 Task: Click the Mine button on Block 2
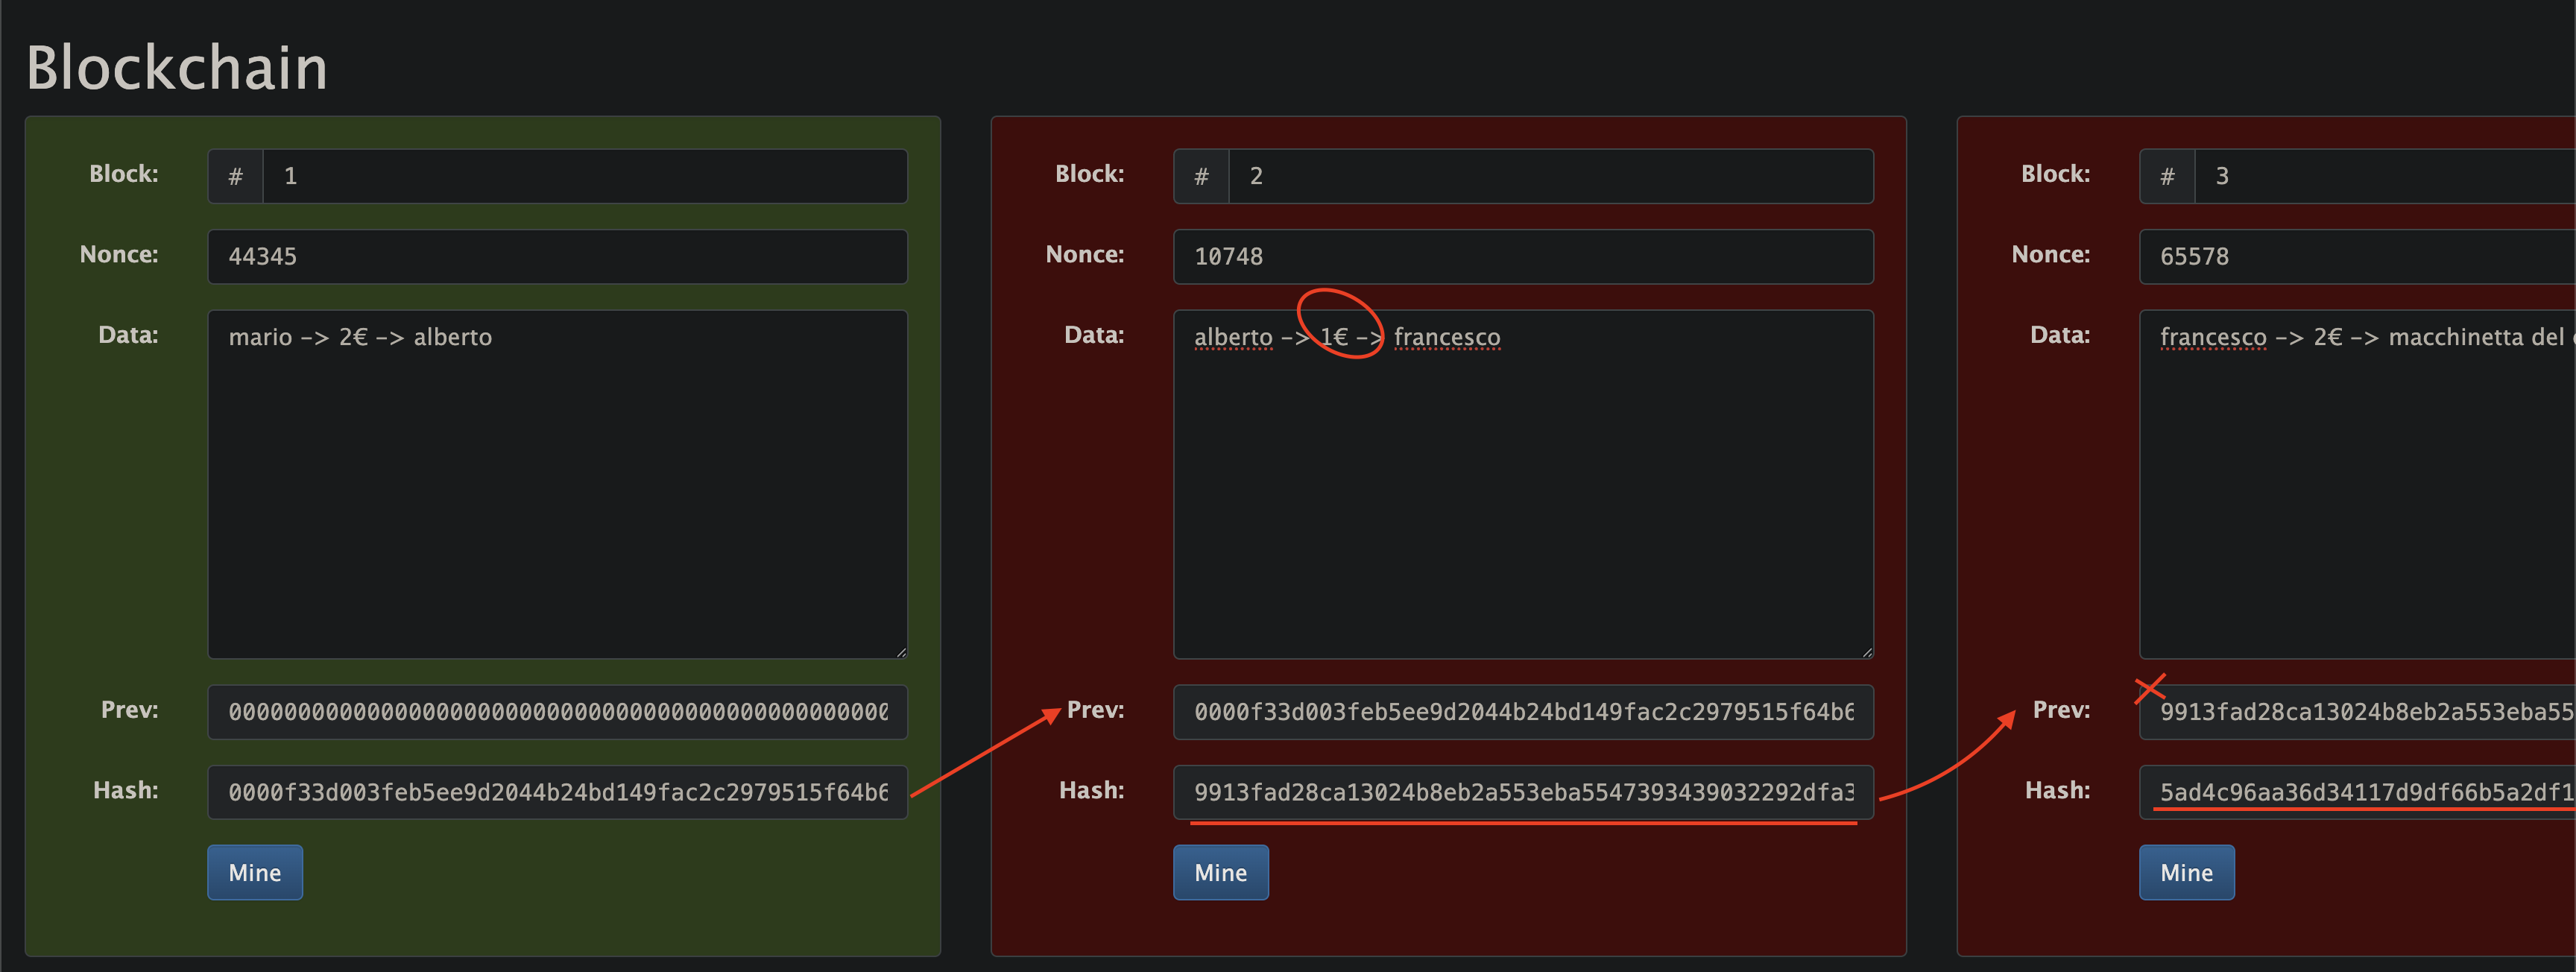[1220, 872]
